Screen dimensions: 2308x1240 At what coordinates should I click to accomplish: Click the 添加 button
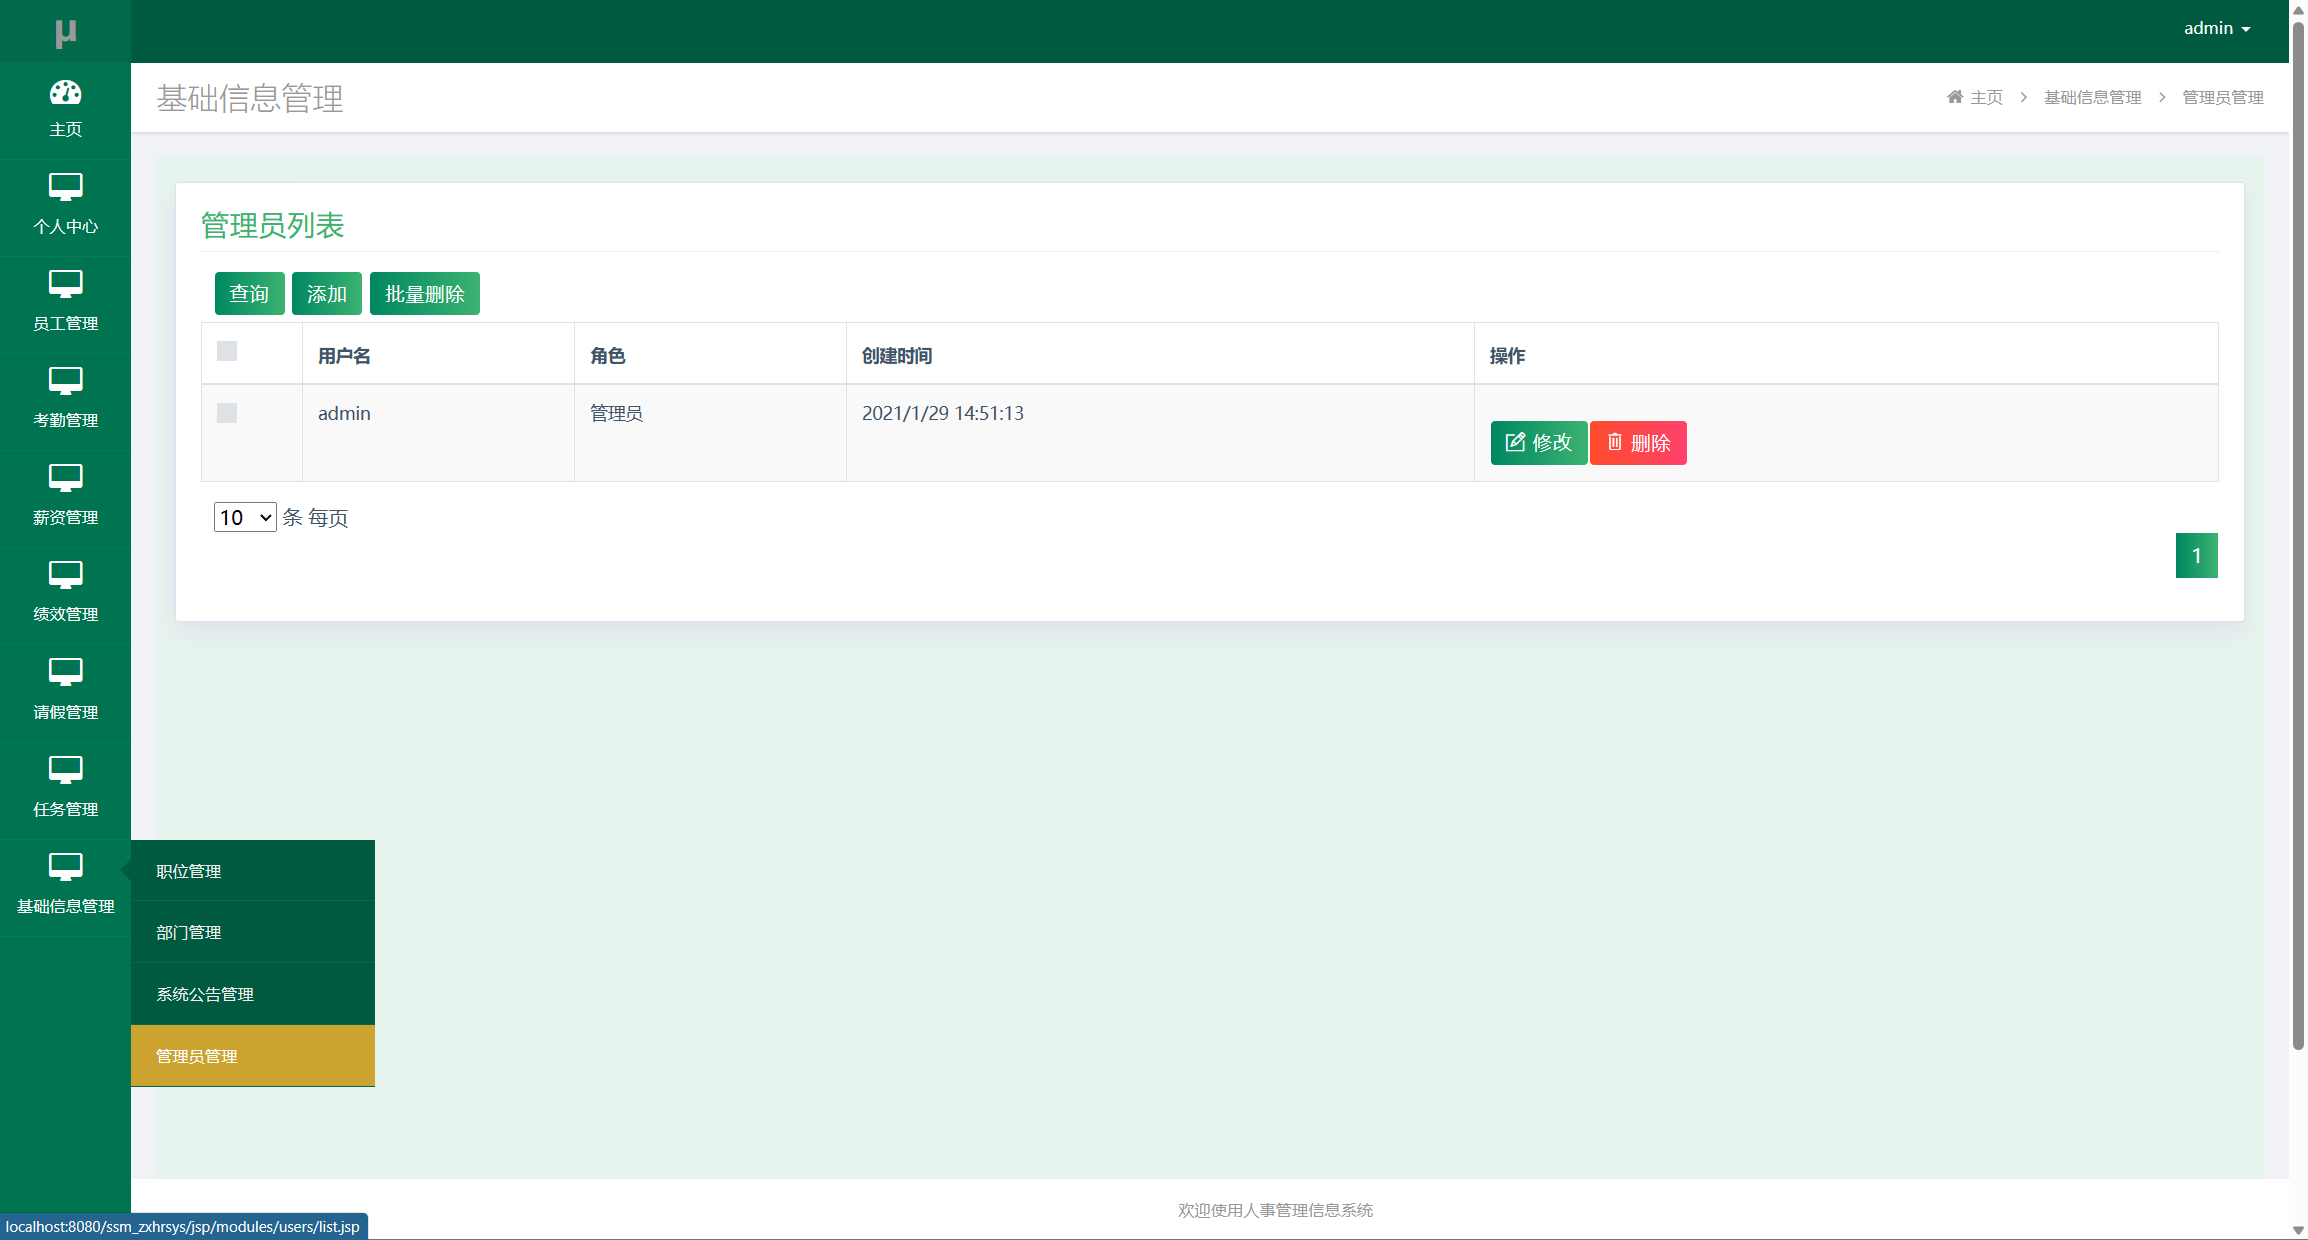pos(326,294)
